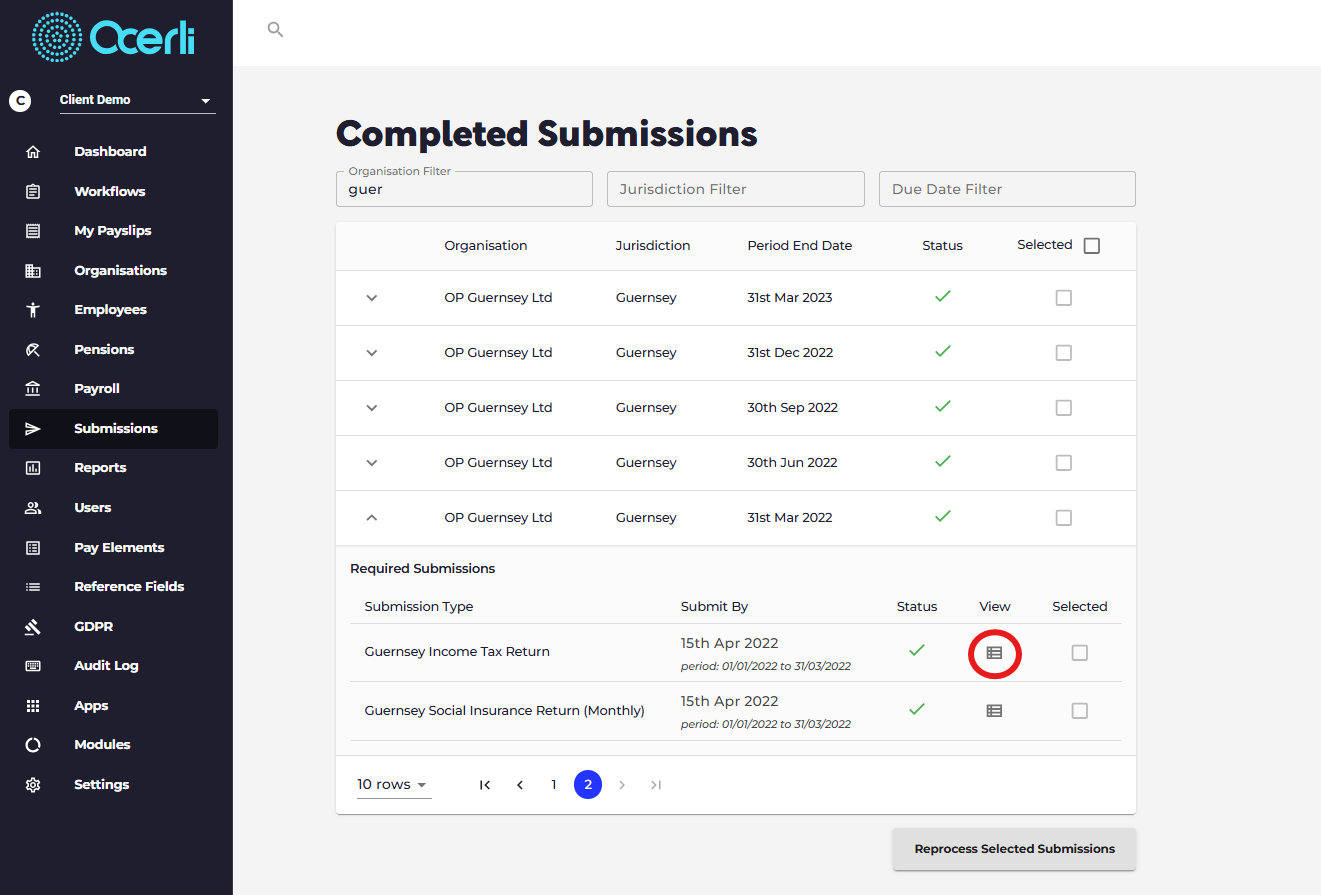Click the Jurisdiction Filter field

[x=736, y=189]
